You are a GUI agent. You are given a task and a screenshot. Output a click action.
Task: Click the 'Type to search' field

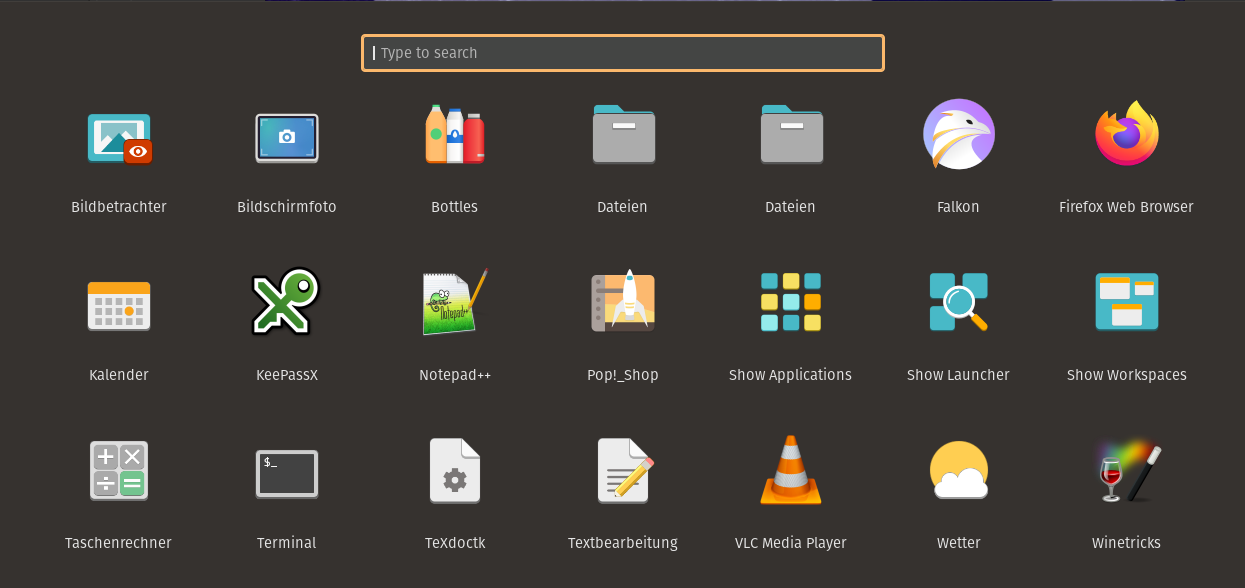click(623, 53)
